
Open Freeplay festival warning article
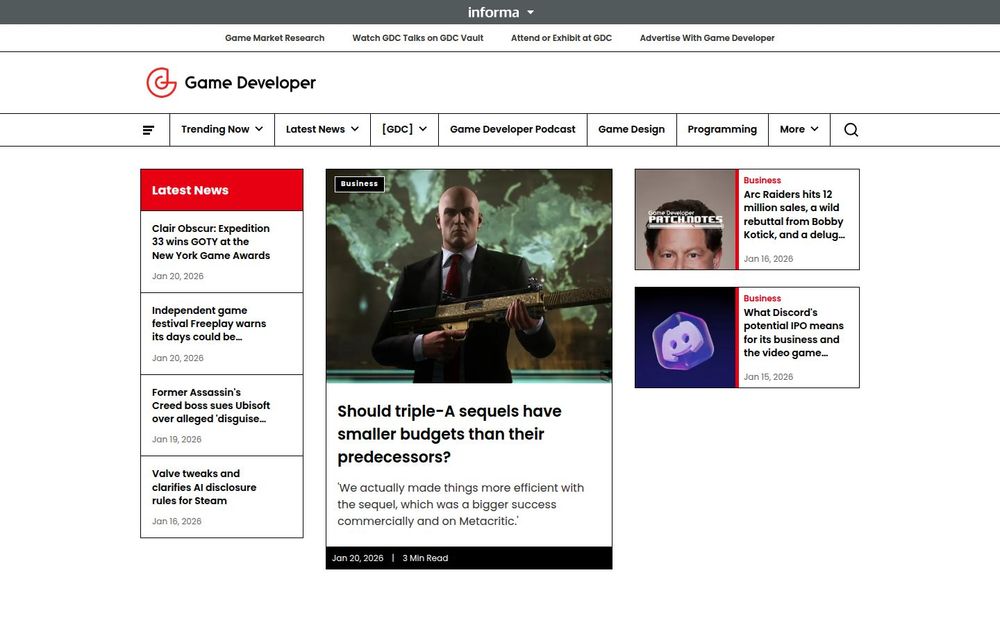209,324
